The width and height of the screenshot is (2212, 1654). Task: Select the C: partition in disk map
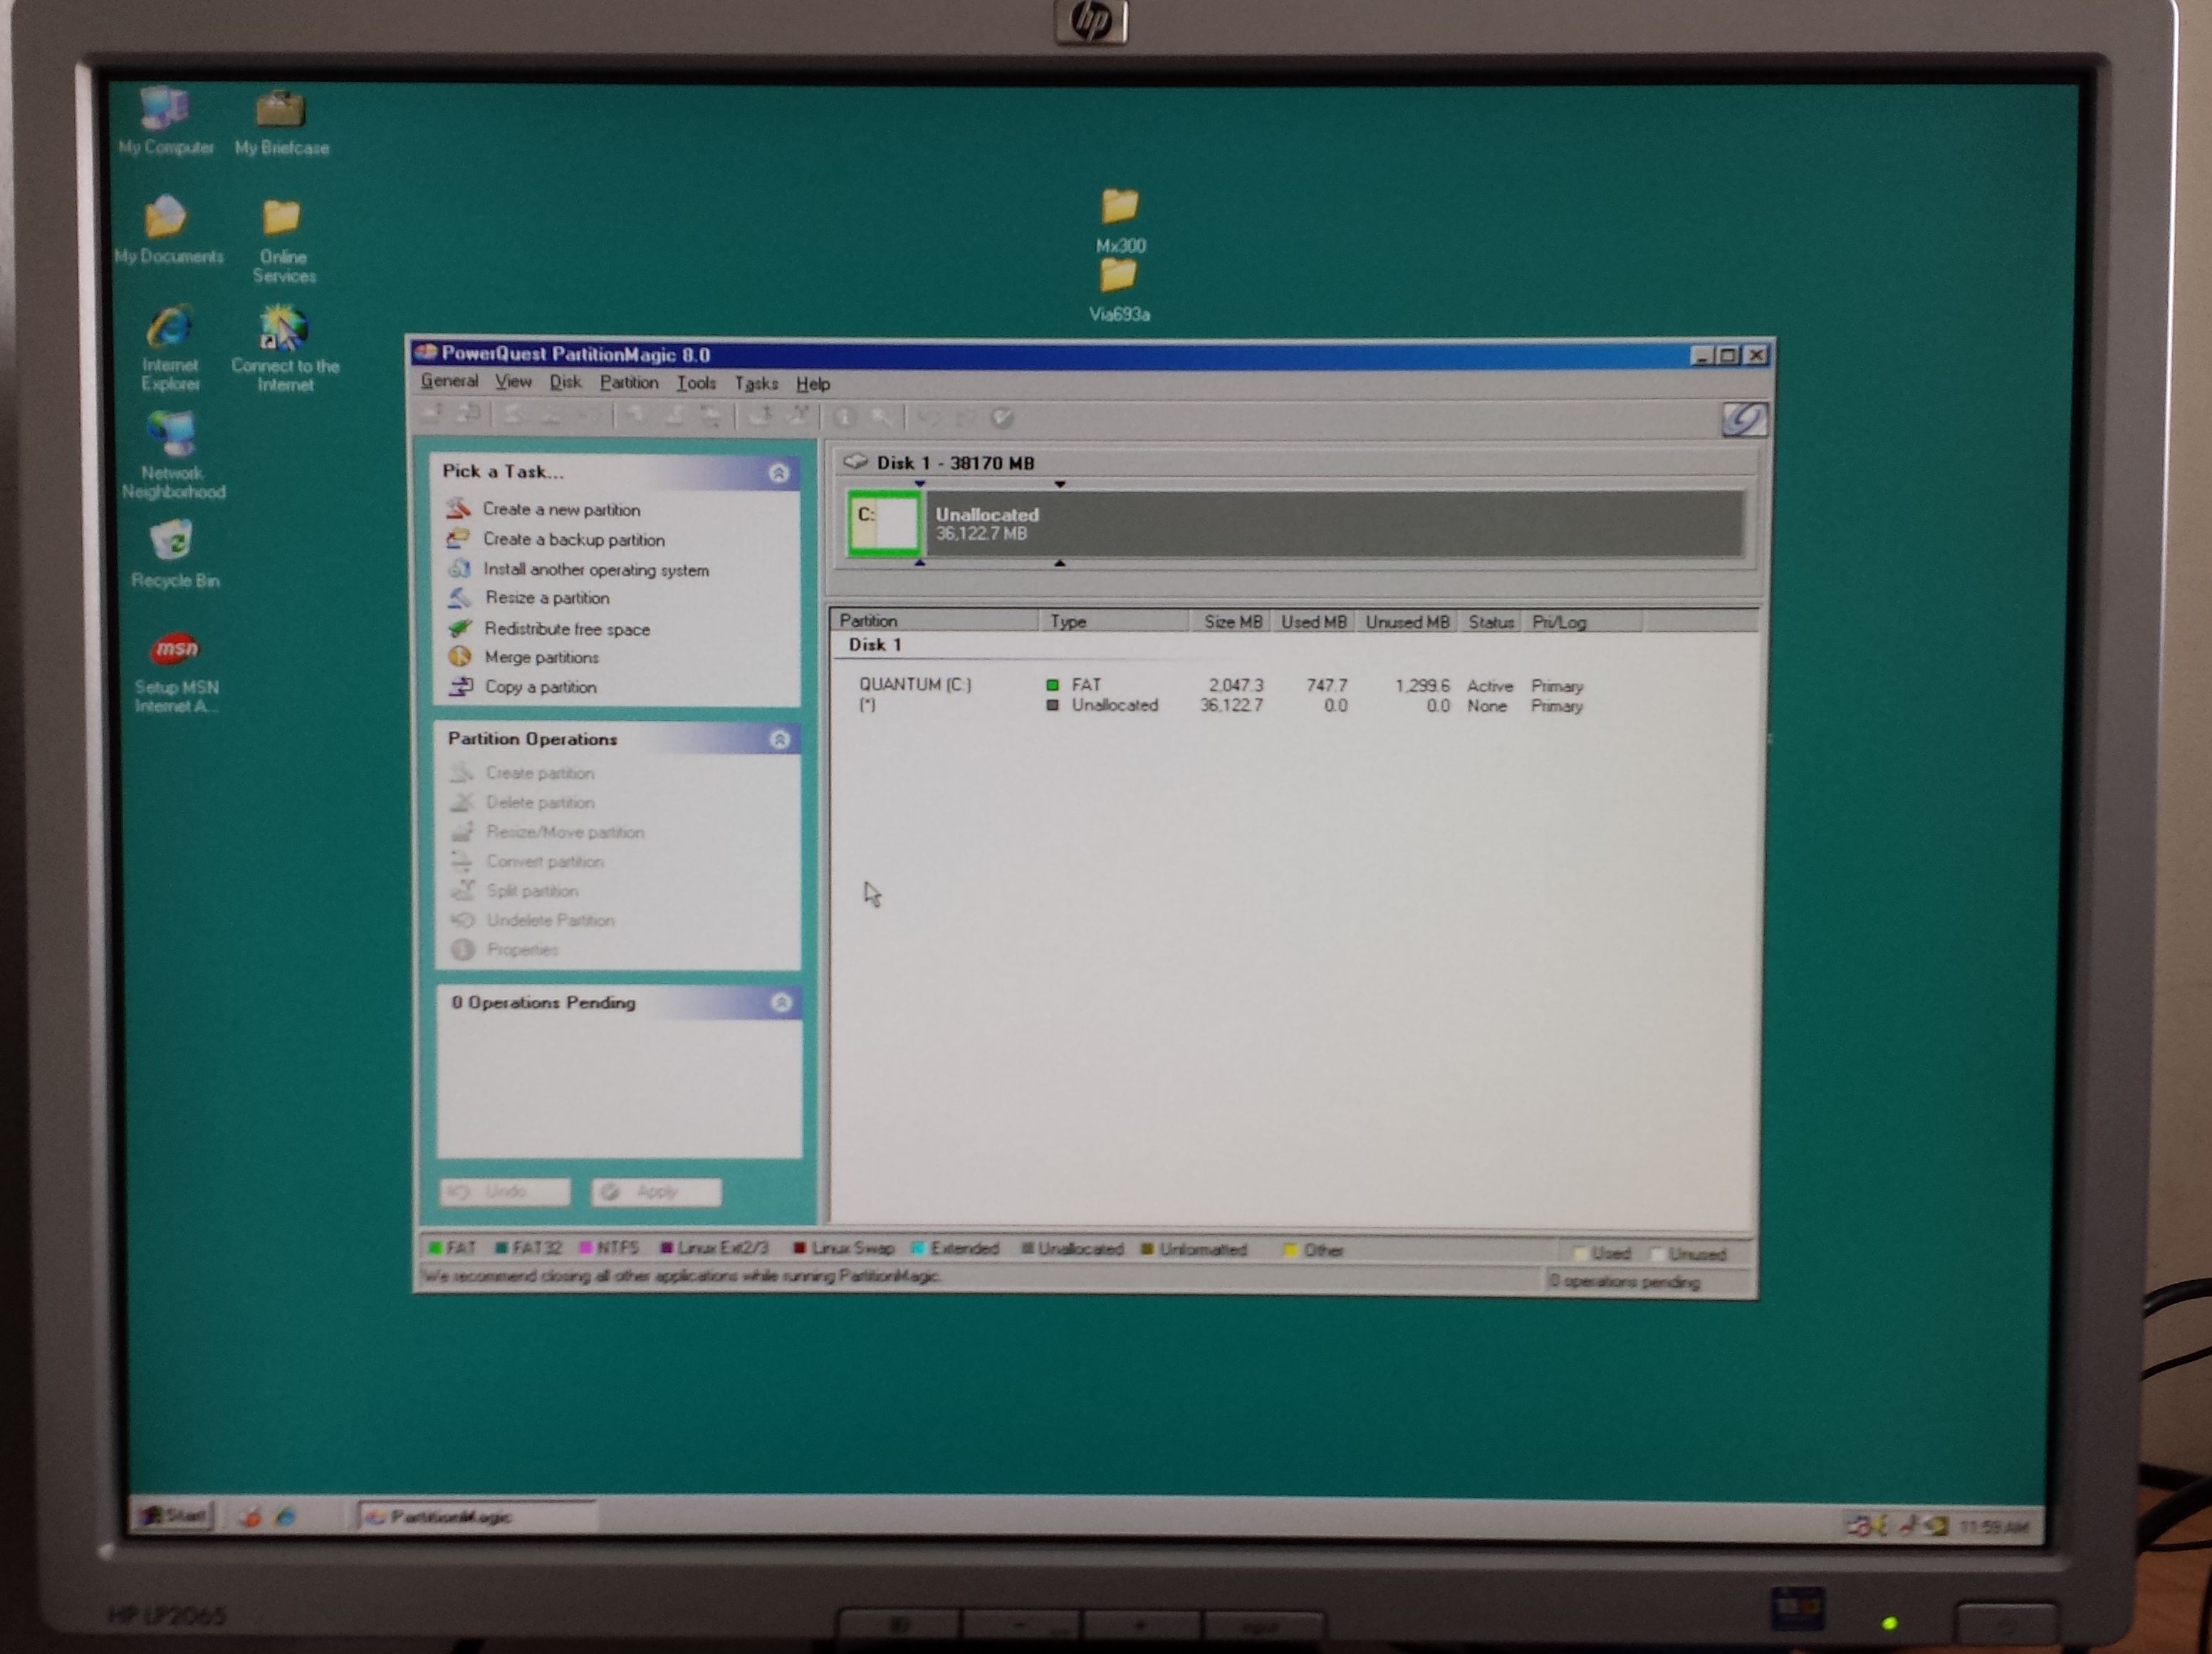point(884,523)
